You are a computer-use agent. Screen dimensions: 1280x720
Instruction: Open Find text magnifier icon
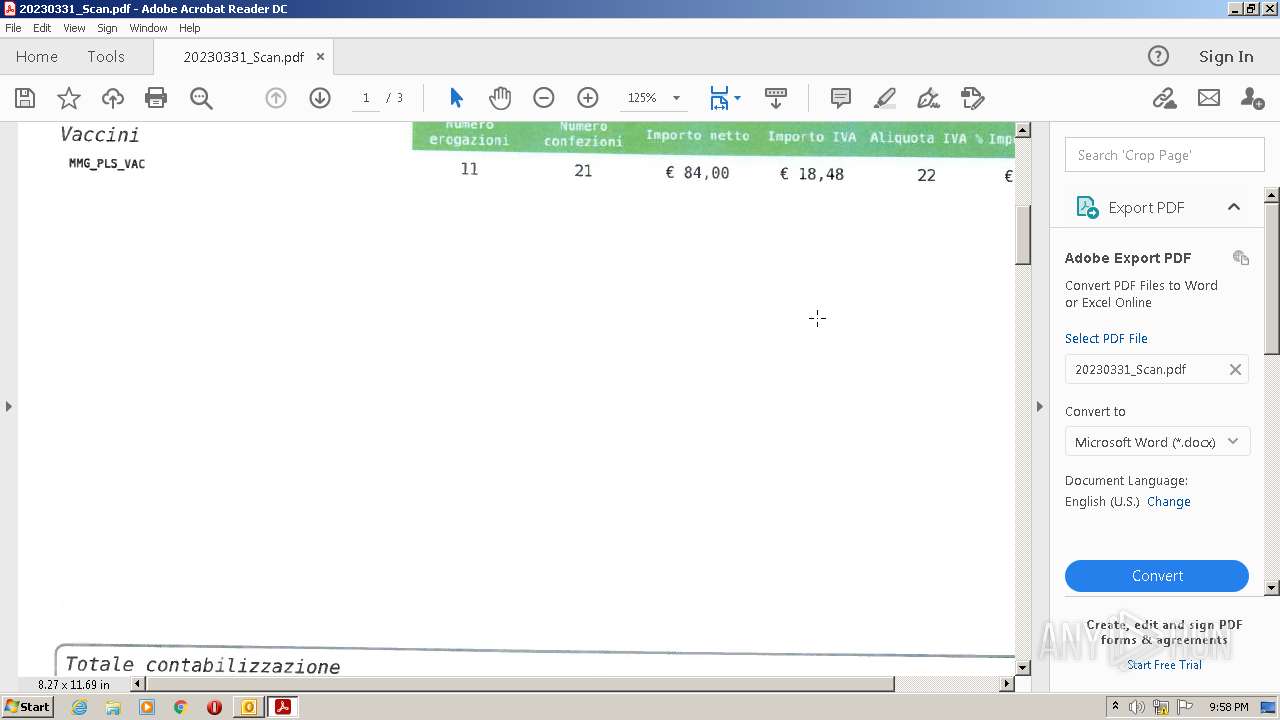(201, 98)
